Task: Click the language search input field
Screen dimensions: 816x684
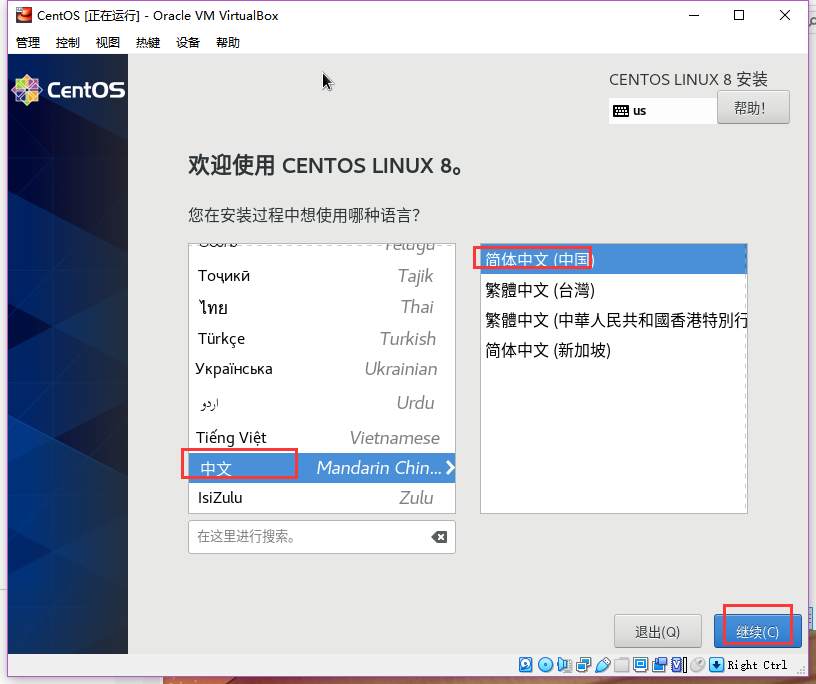Action: click(x=322, y=537)
